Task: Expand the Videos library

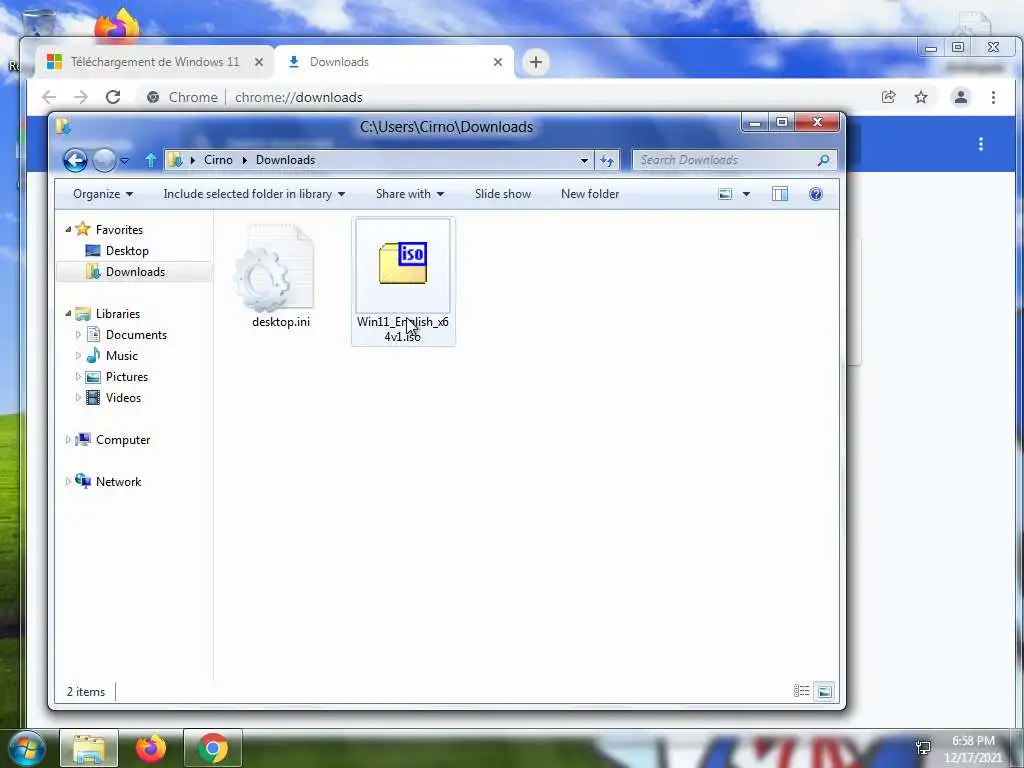Action: (78, 398)
